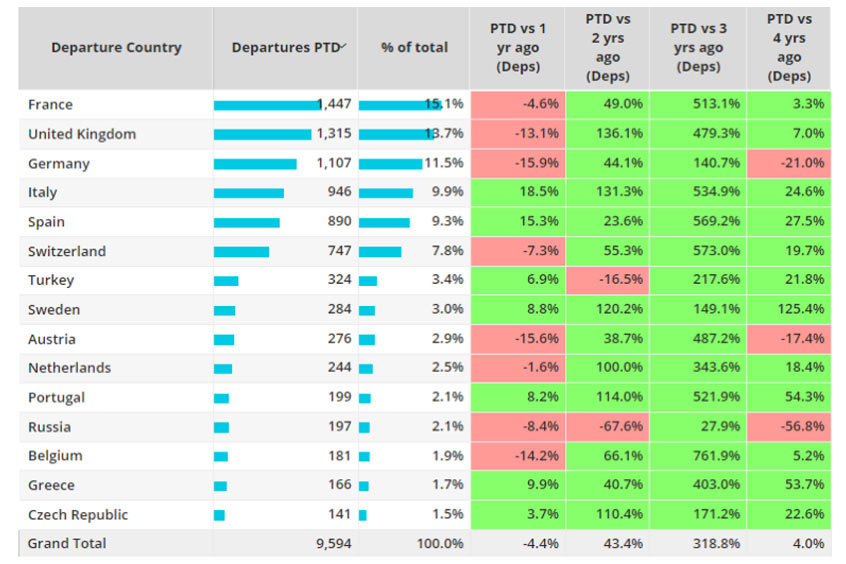Click Switzerland's % of total bar
Viewport: 846px width, 564px height.
[380, 252]
